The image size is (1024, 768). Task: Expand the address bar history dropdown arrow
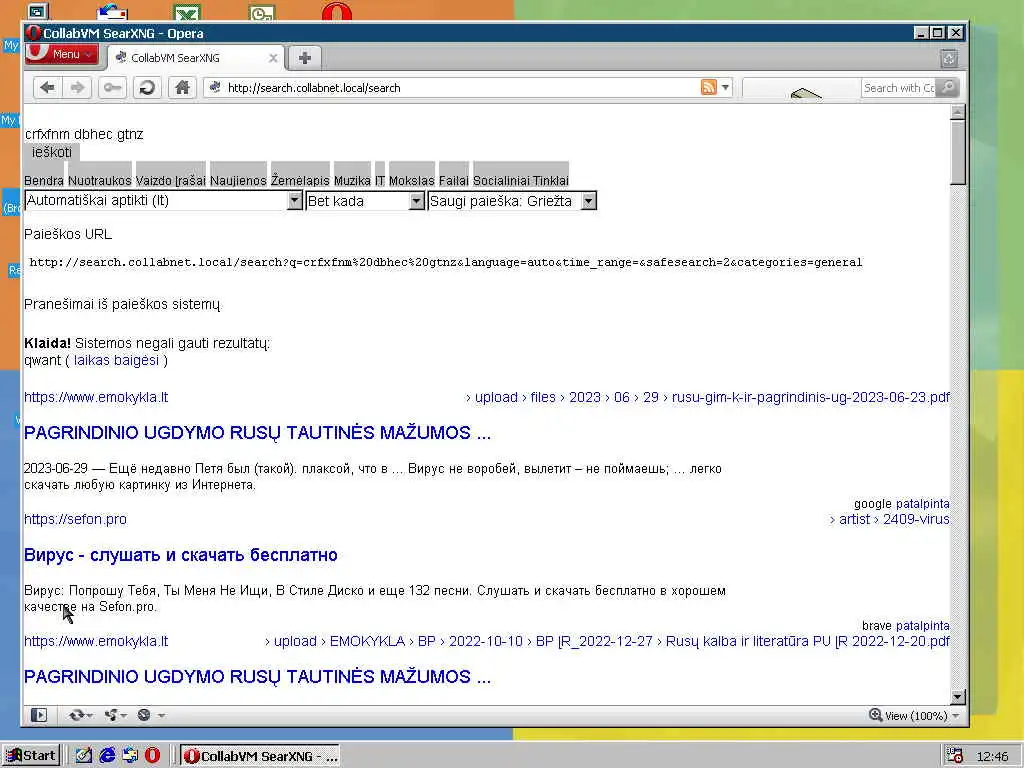click(x=725, y=87)
